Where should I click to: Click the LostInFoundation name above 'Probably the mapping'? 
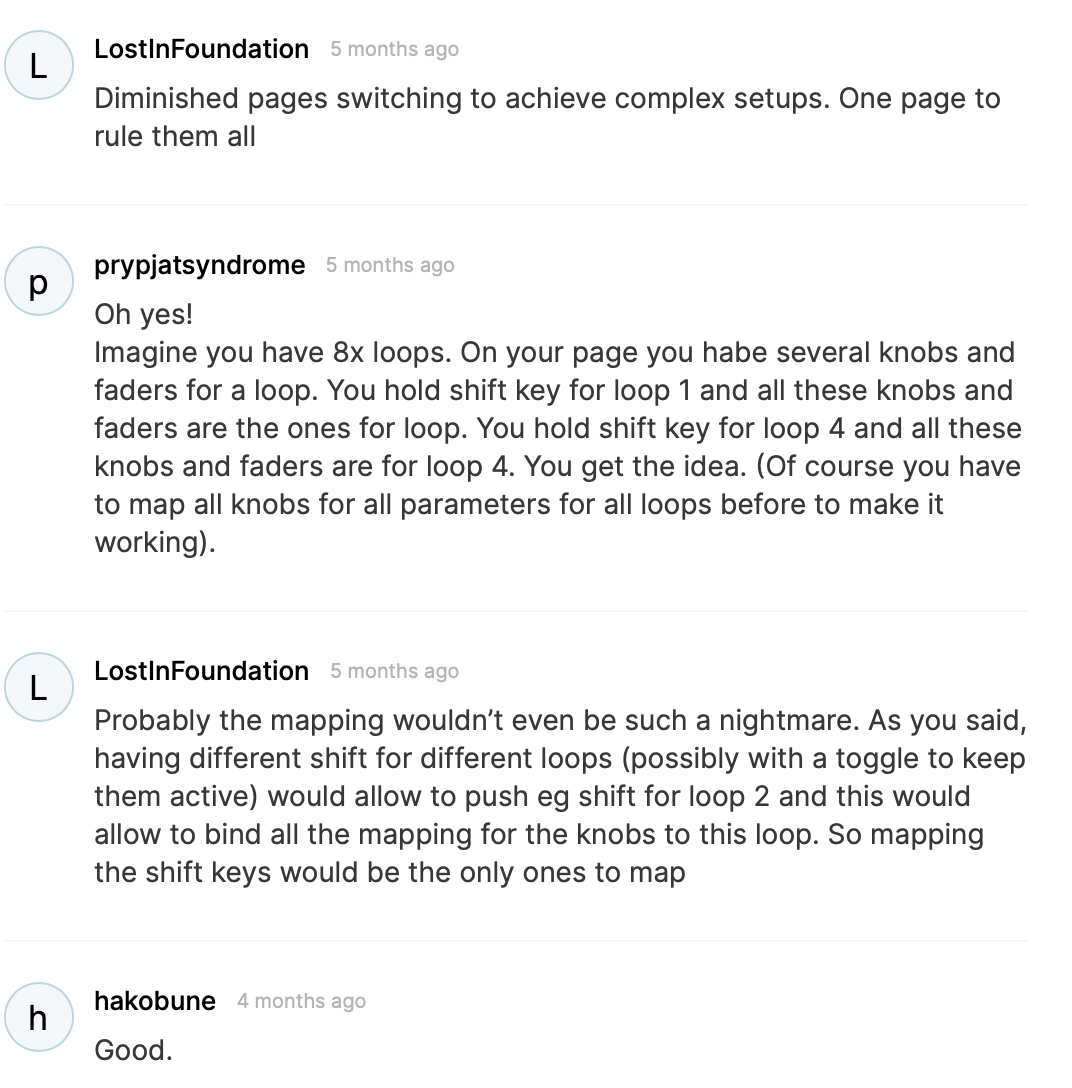(202, 671)
